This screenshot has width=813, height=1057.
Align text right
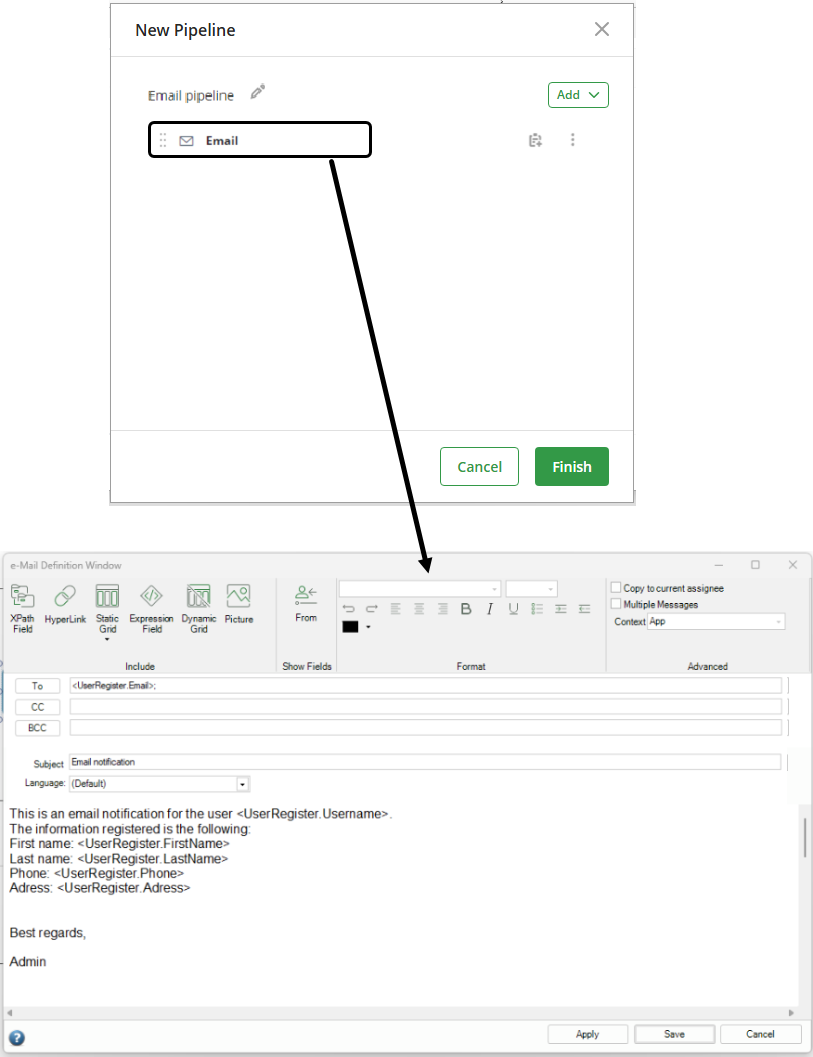(443, 609)
